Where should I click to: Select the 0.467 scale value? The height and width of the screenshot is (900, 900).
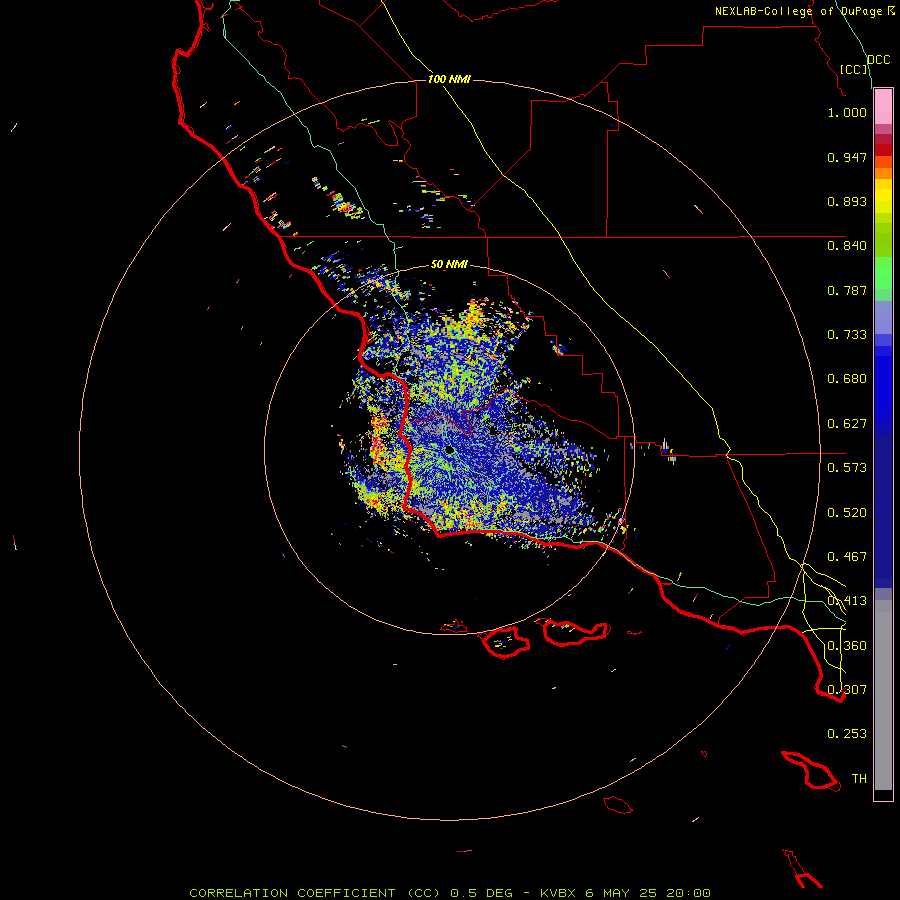click(847, 557)
